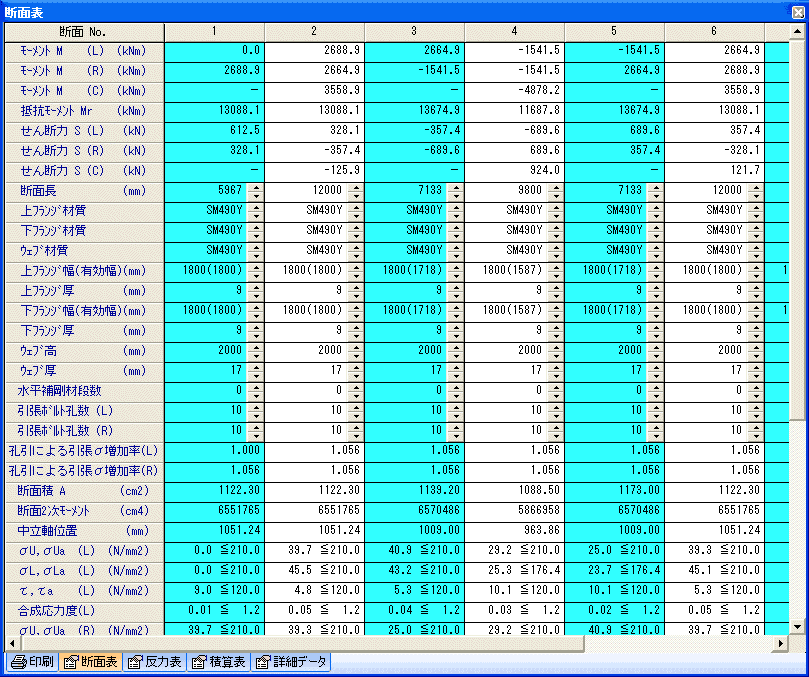Screen dimensions: 809x677
Task: Open the 詳細データ tab
Action: (x=291, y=662)
